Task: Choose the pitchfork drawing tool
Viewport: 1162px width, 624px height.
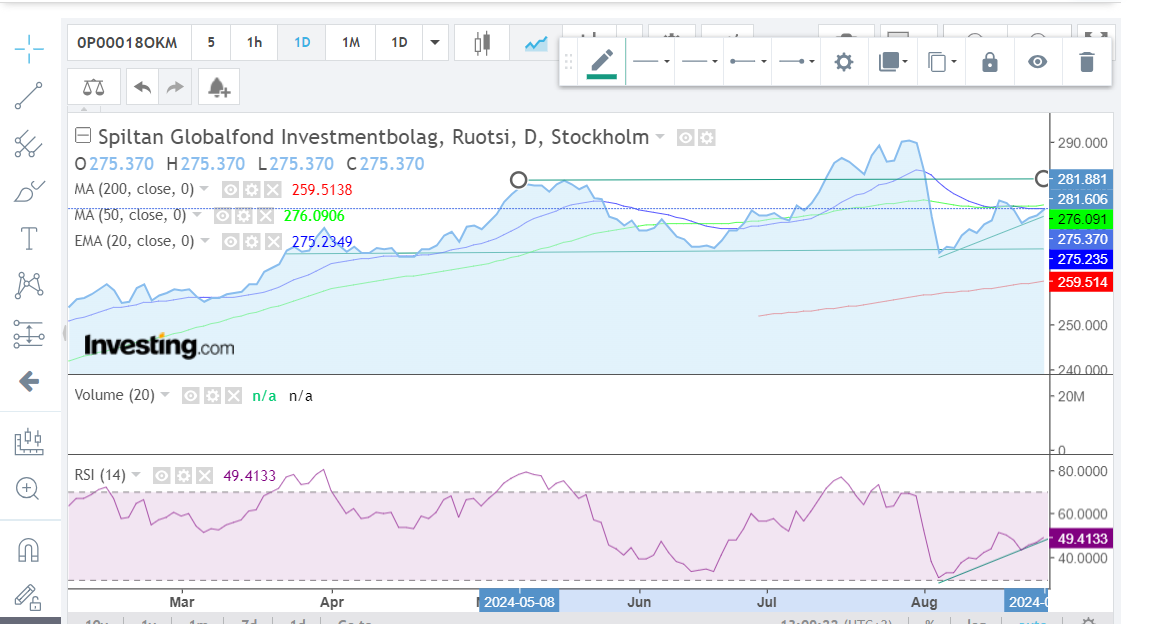Action: [x=29, y=145]
